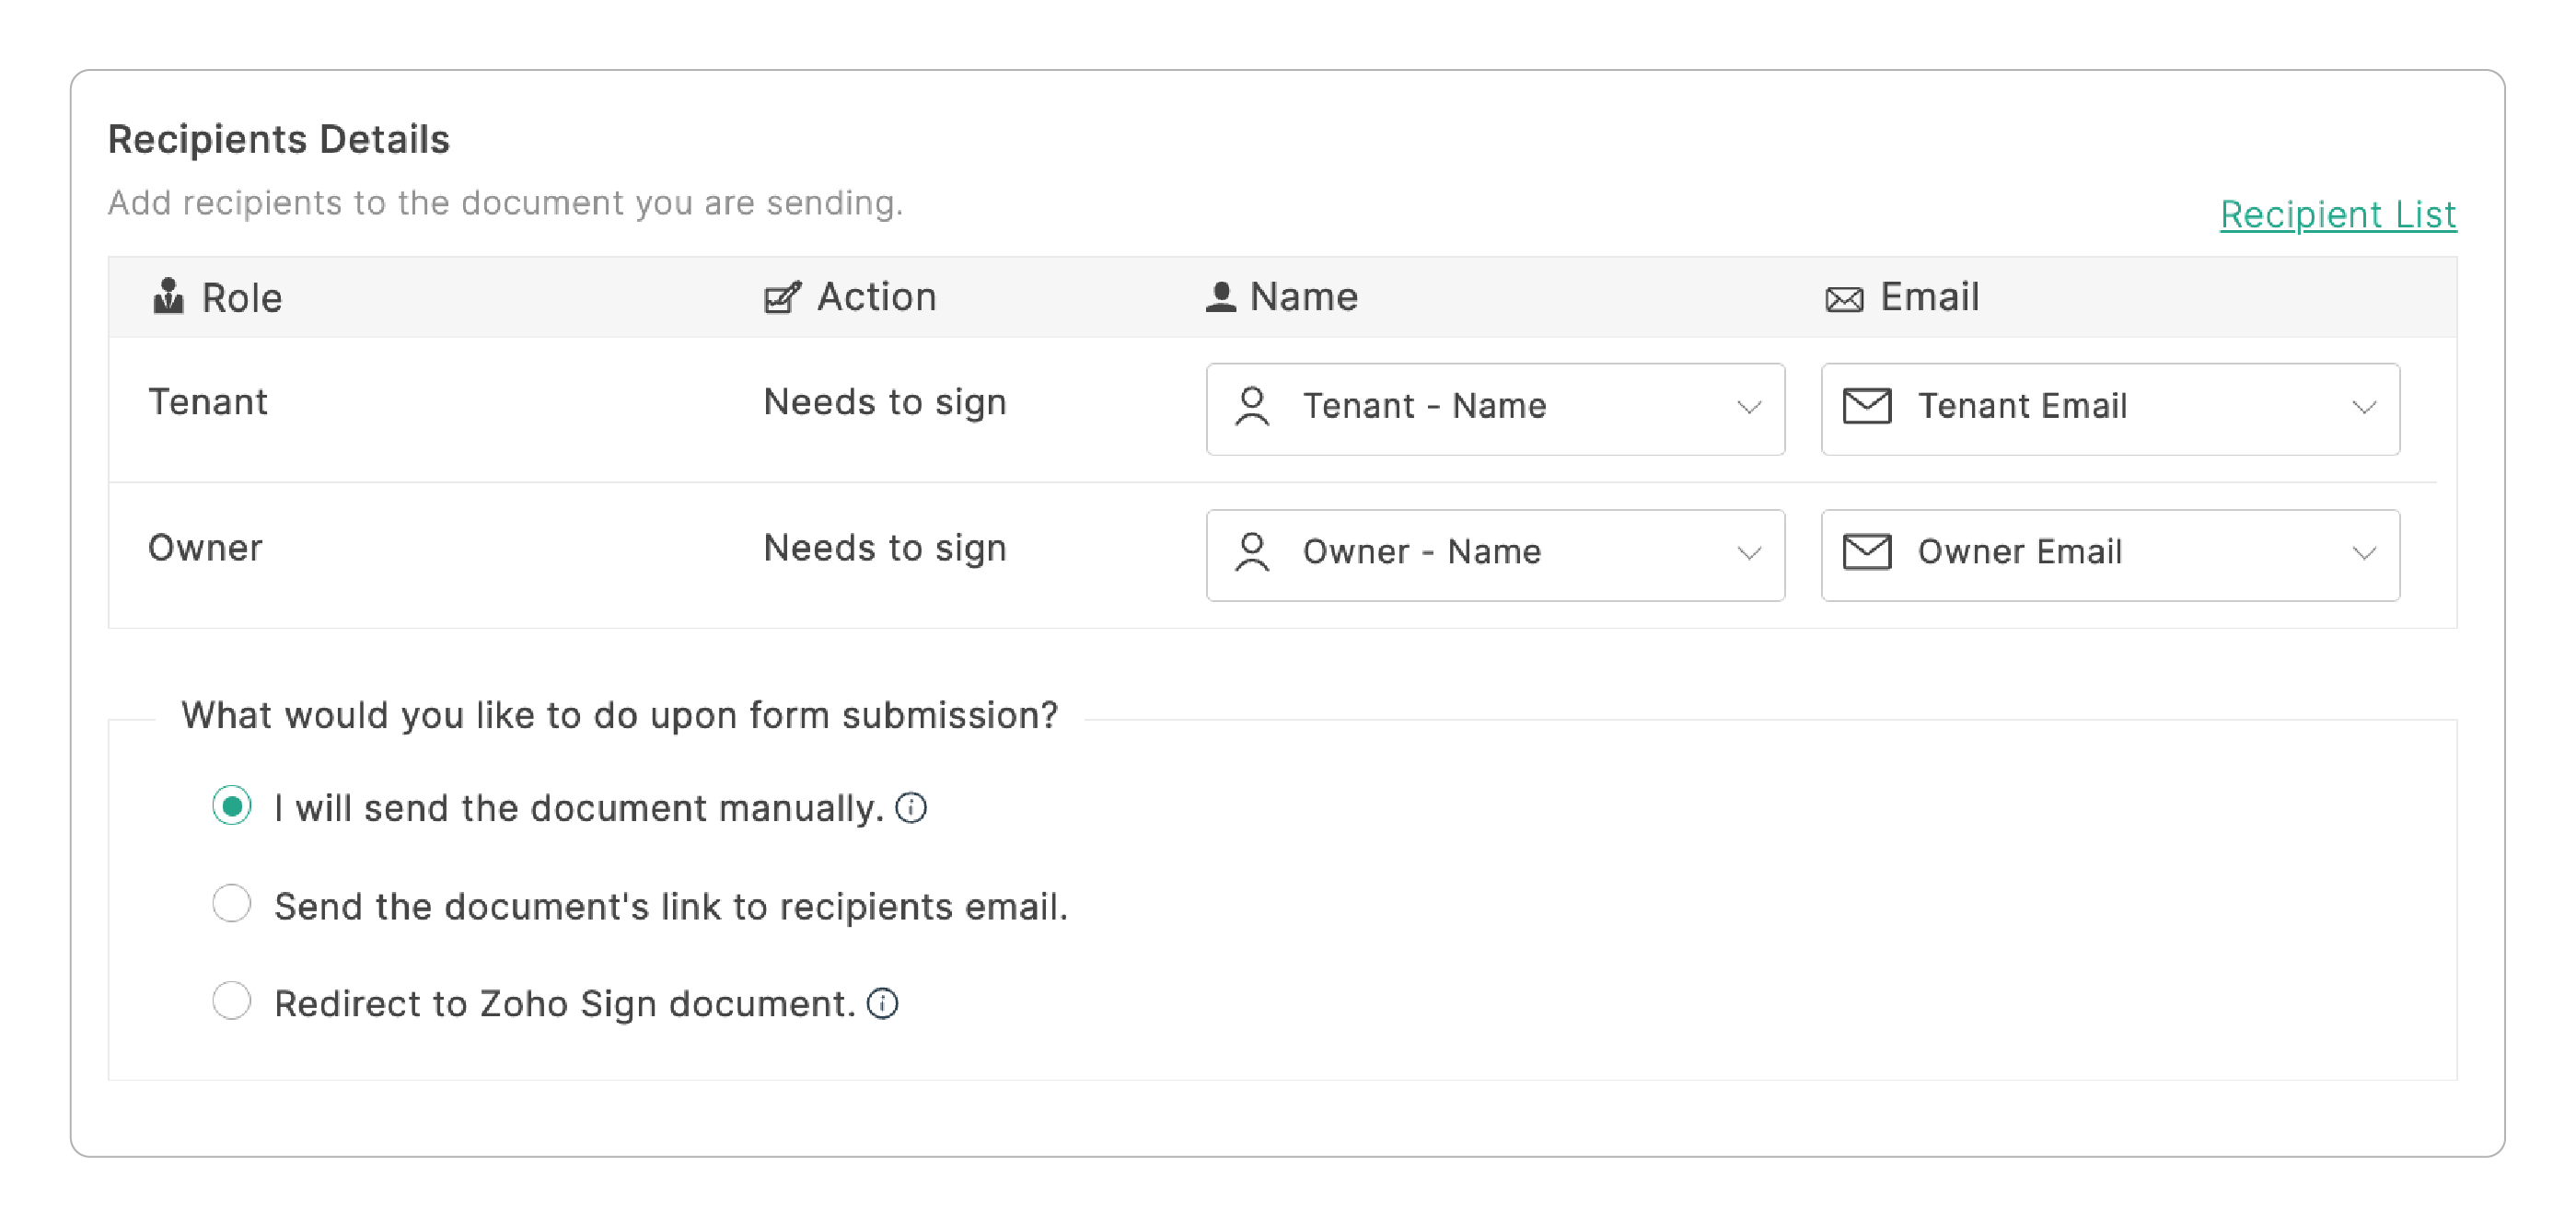The width and height of the screenshot is (2576, 1227).
Task: Open the Recipient List link
Action: click(x=2337, y=215)
